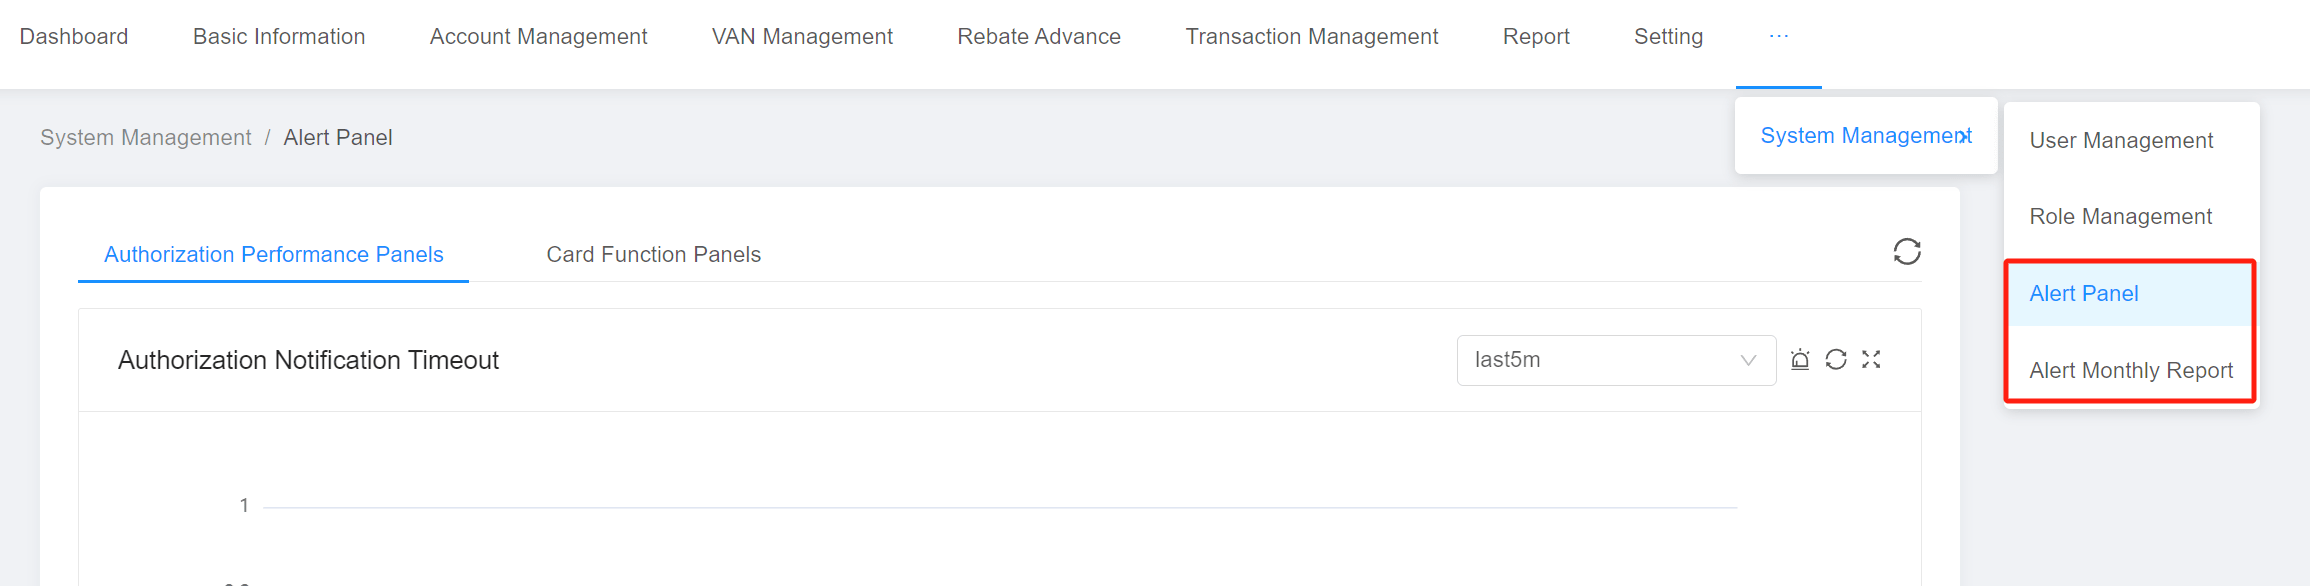Open the last5m time range dropdown
The width and height of the screenshot is (2310, 586).
[x=1616, y=360]
